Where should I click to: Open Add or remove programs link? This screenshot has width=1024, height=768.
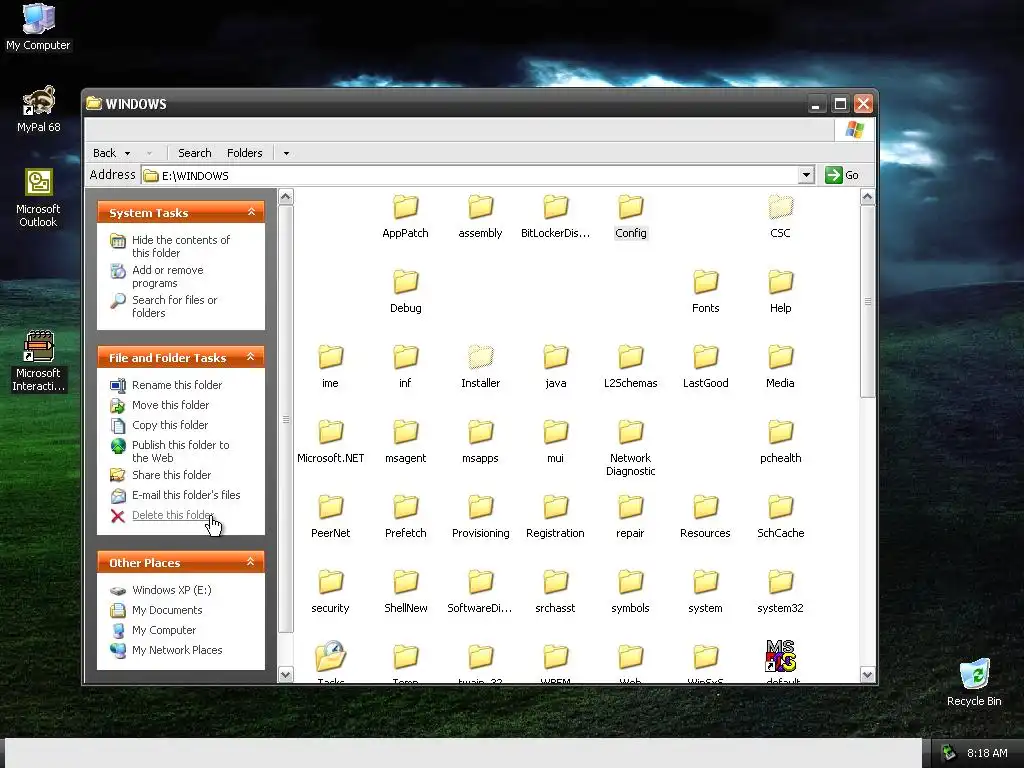pos(168,276)
